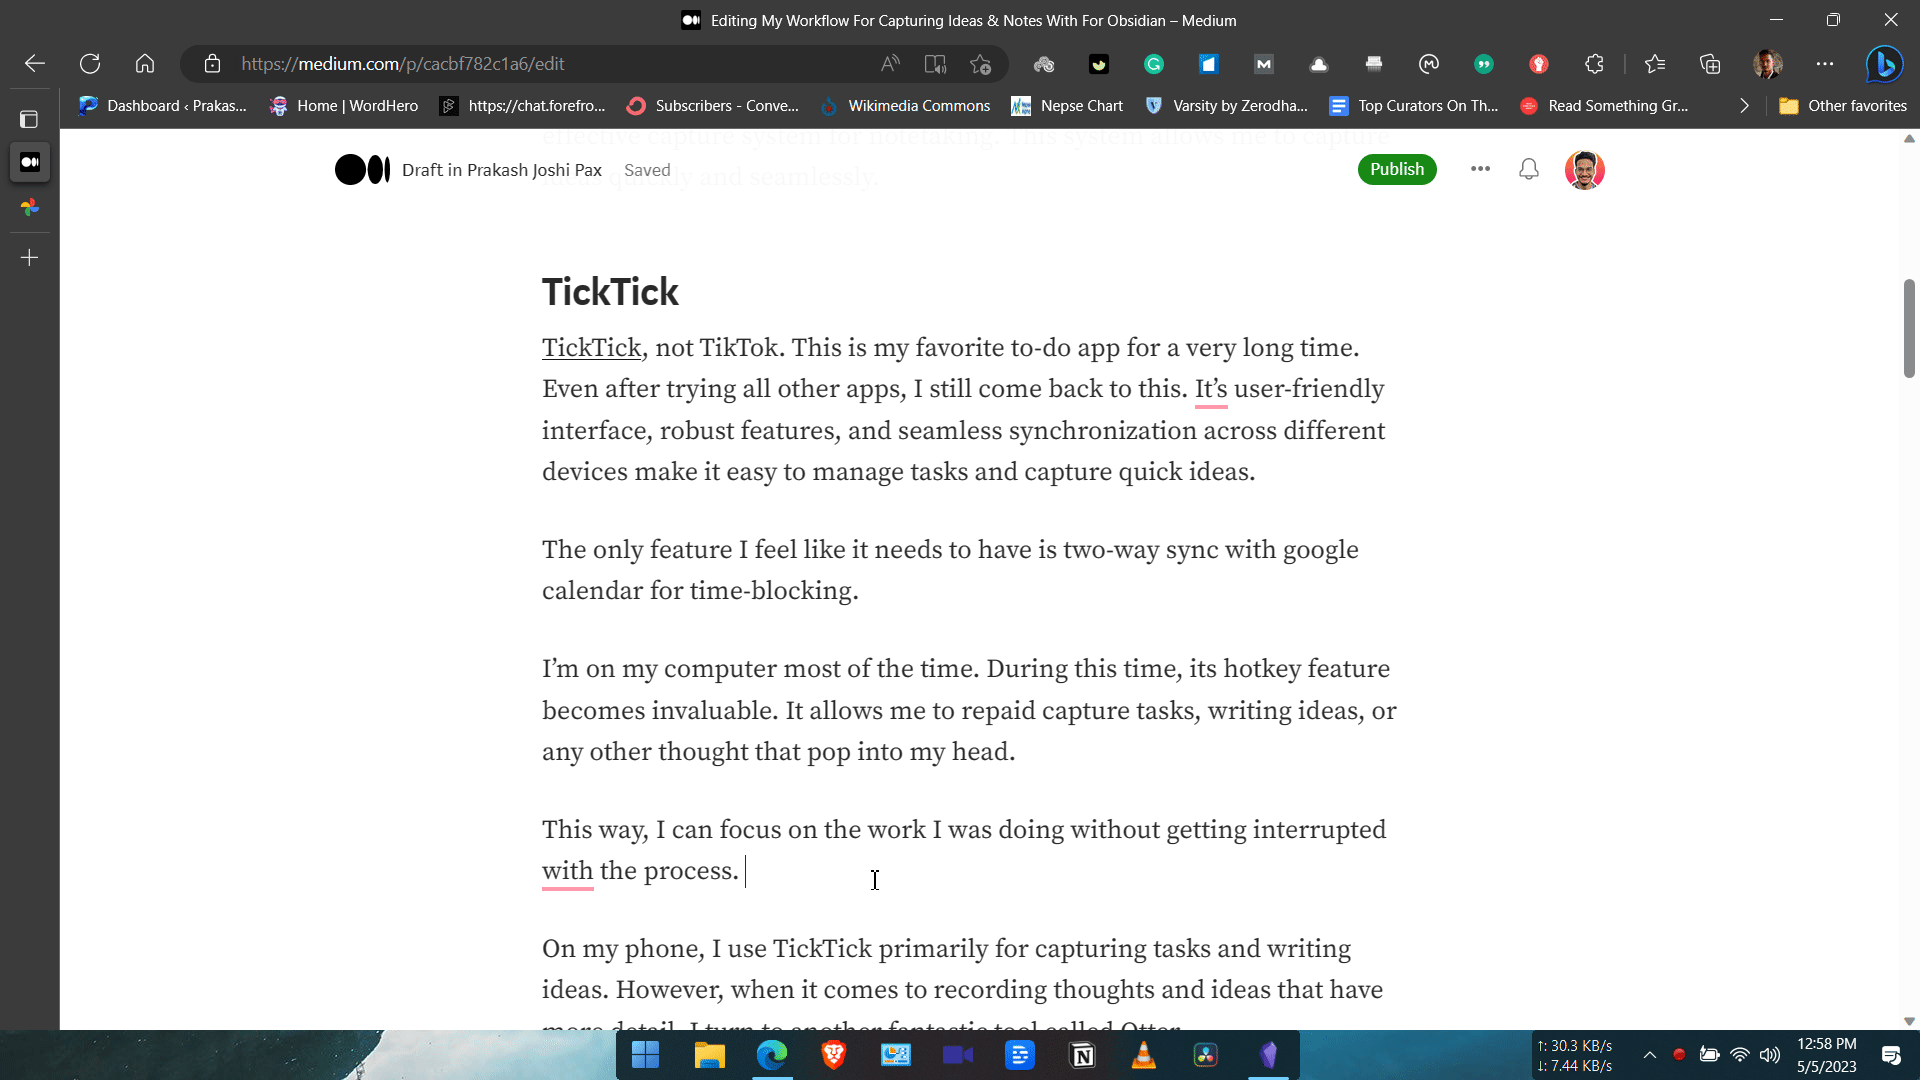The image size is (1920, 1080).
Task: Show hidden system tray icons chevron
Action: 1650,1055
